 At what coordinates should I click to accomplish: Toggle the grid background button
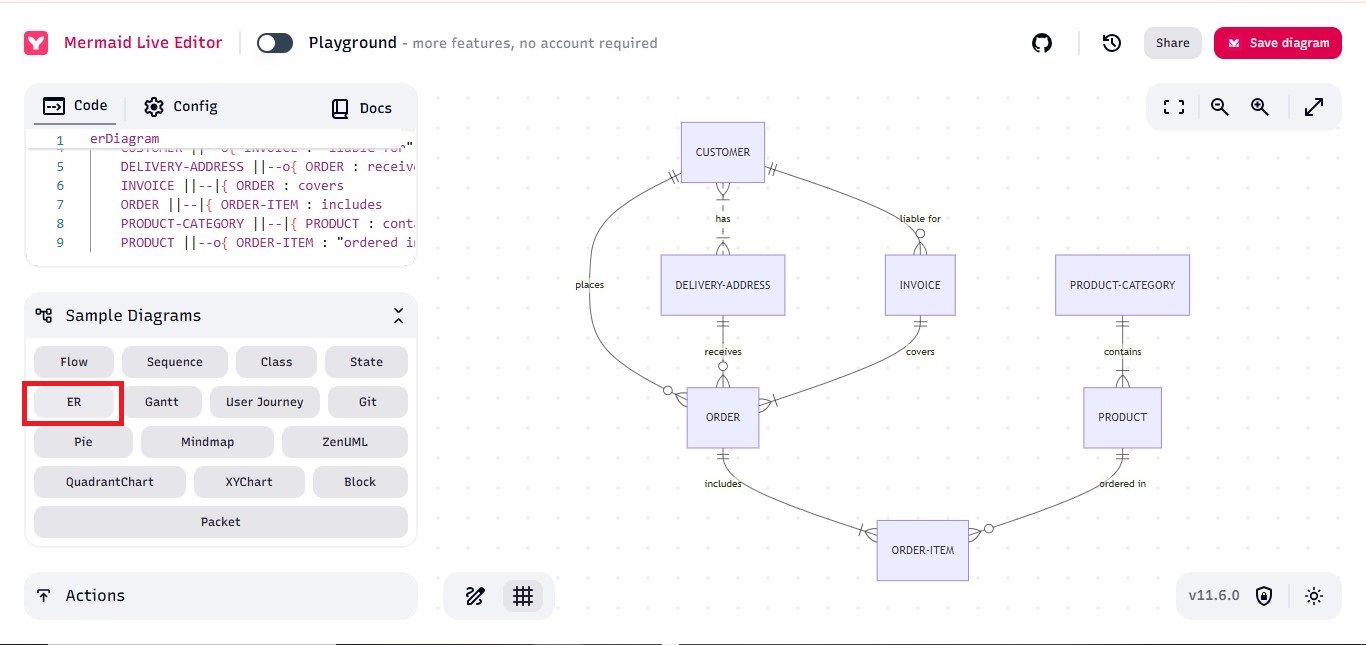tap(522, 596)
